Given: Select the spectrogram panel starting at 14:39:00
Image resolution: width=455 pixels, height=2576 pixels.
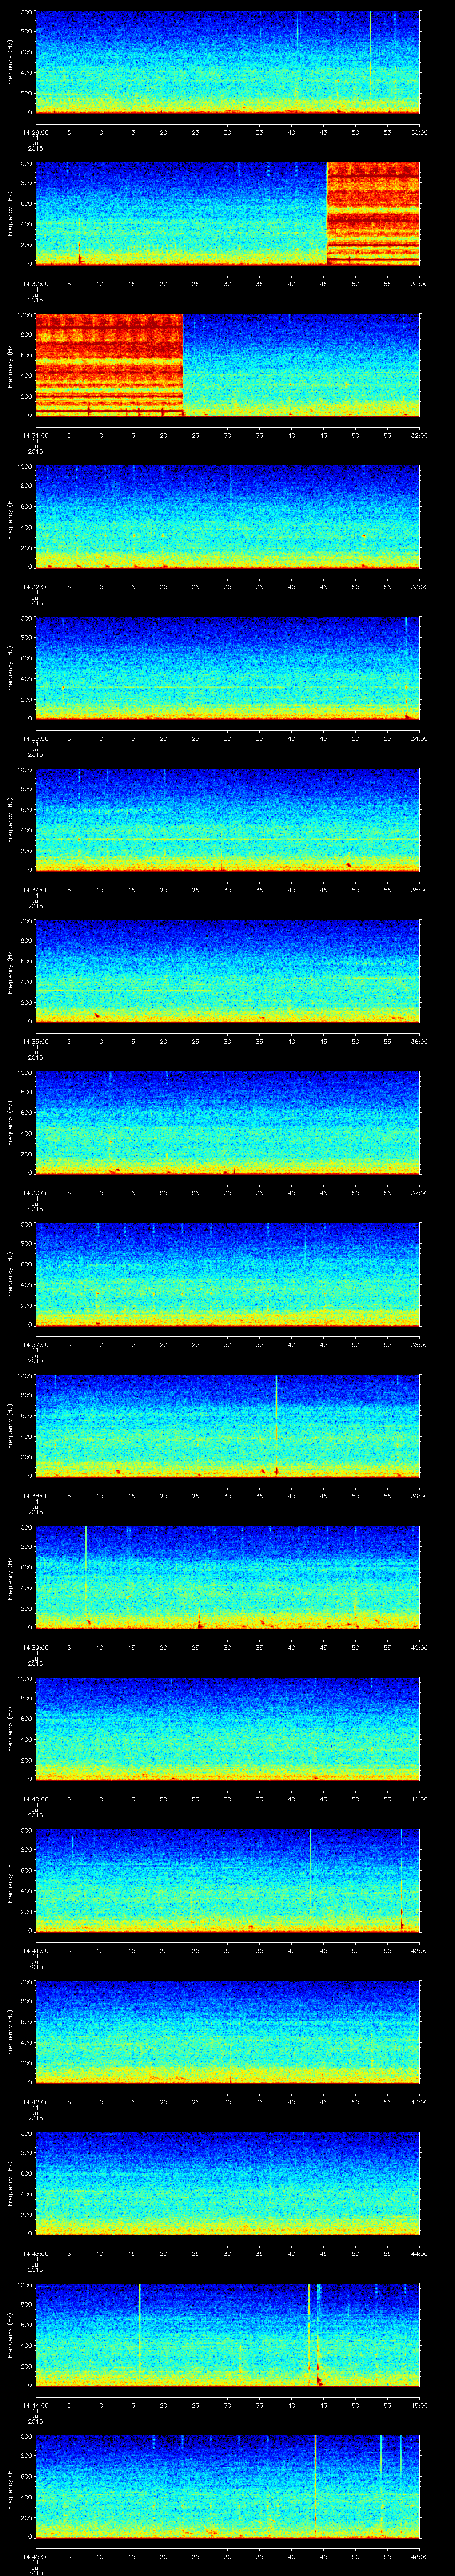Looking at the screenshot, I should (x=227, y=1578).
